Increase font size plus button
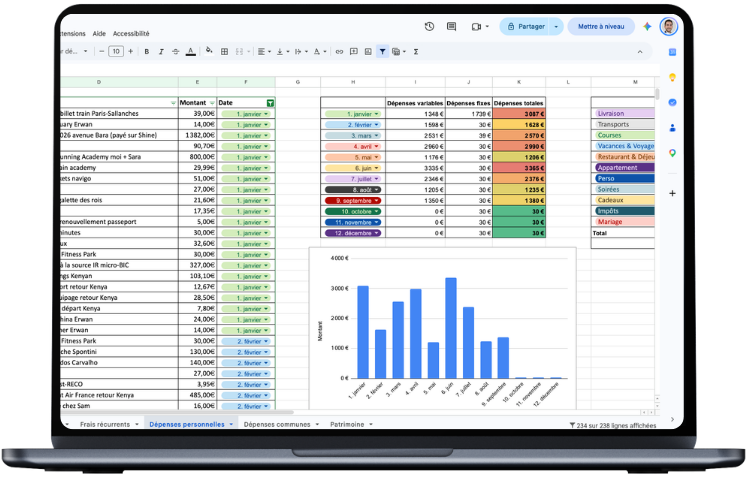 (131, 51)
